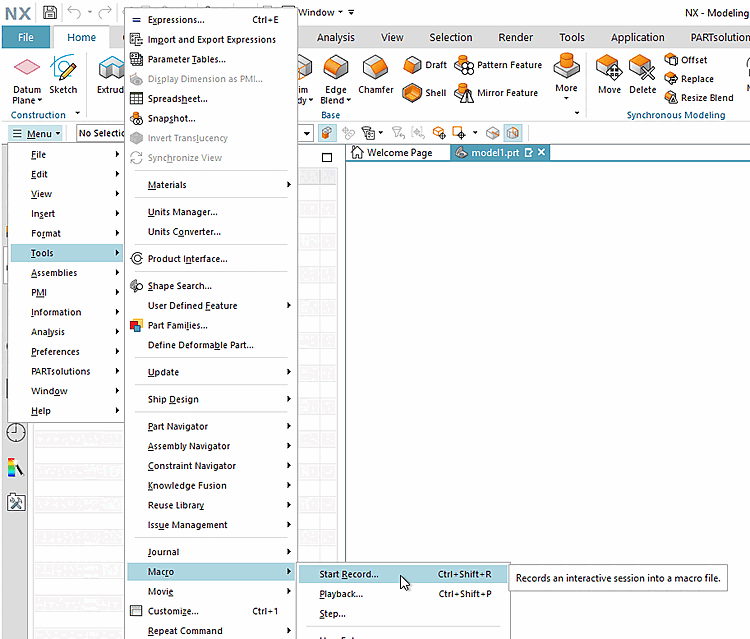Select the Datum Plane tool
The image size is (750, 639).
coord(27,80)
